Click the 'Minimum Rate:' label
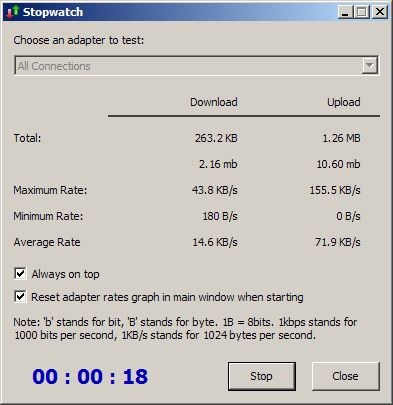The height and width of the screenshot is (405, 393). (x=48, y=216)
